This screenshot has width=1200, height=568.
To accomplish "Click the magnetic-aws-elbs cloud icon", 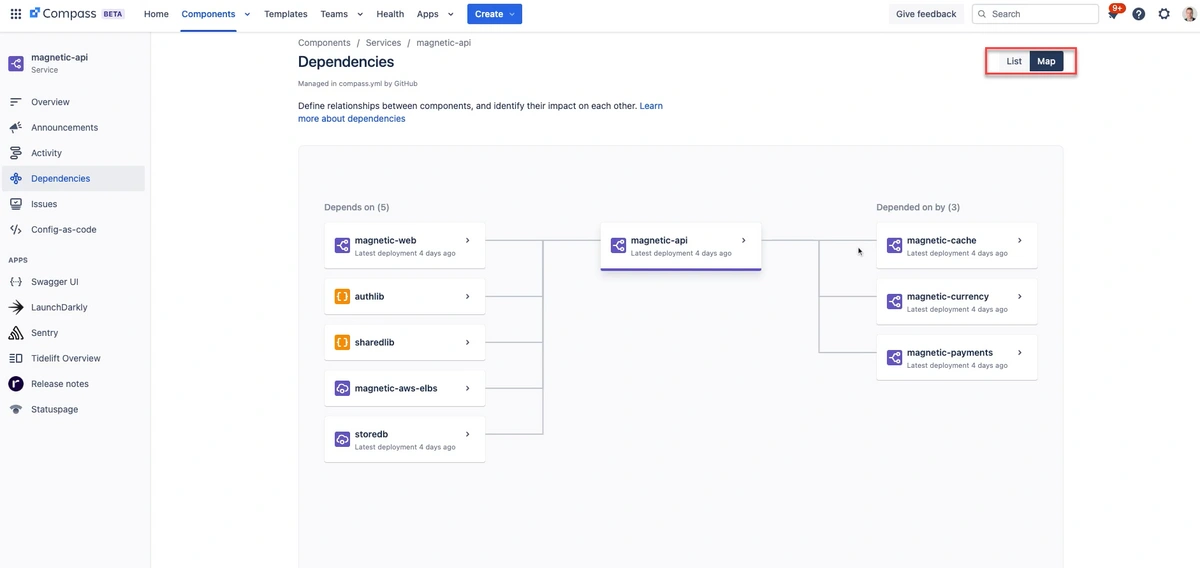I will click(342, 389).
